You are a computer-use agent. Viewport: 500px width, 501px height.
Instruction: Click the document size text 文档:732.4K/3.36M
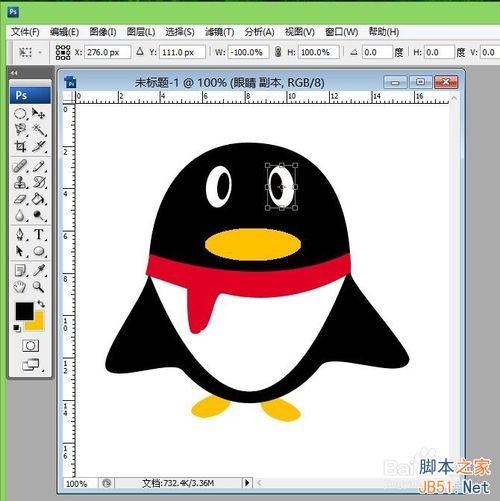tap(178, 483)
